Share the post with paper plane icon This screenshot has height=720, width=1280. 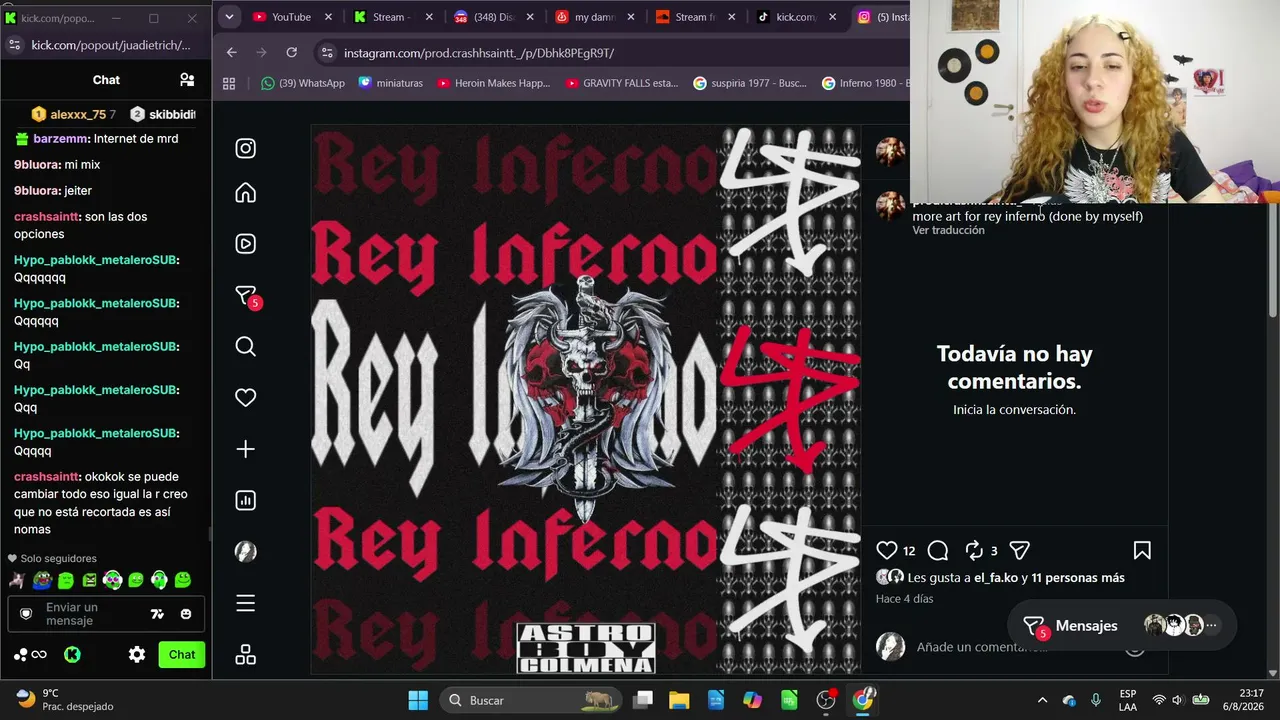[x=1020, y=550]
